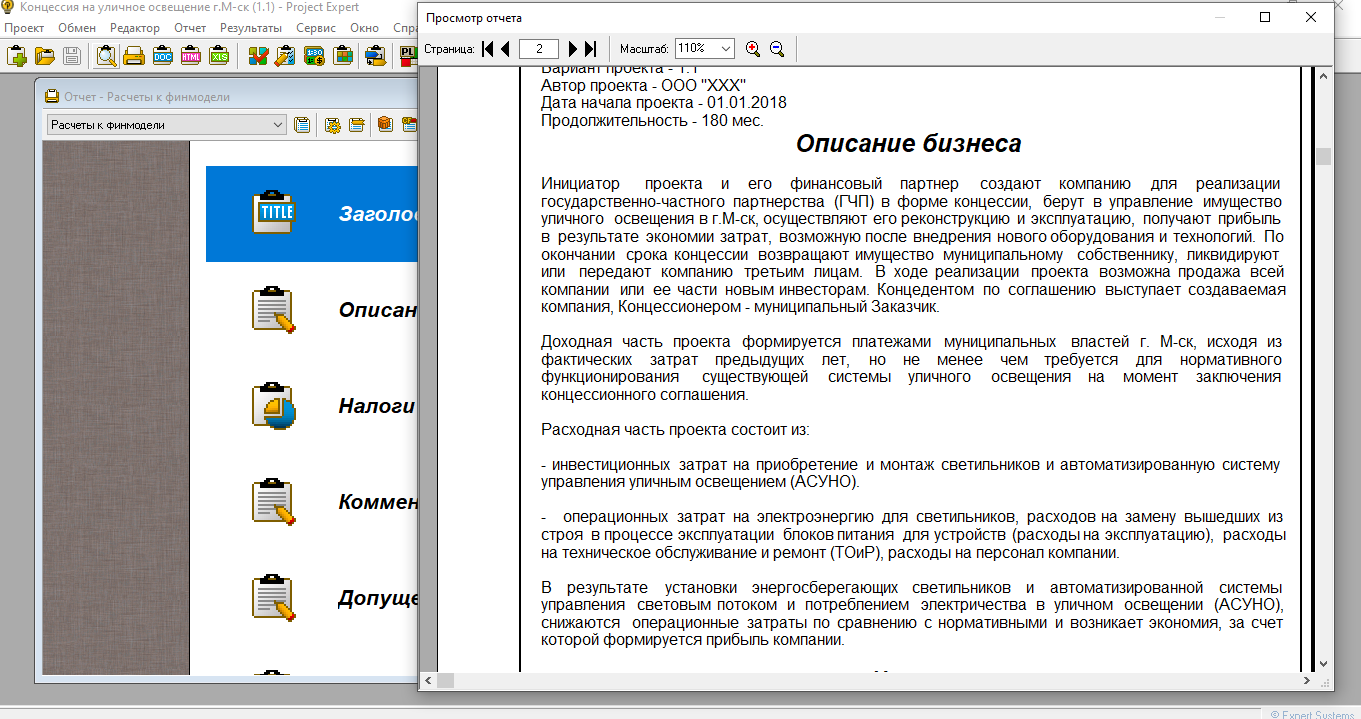This screenshot has width=1361, height=719.
Task: Click the clipboard with arrows icon
Action: [376, 56]
